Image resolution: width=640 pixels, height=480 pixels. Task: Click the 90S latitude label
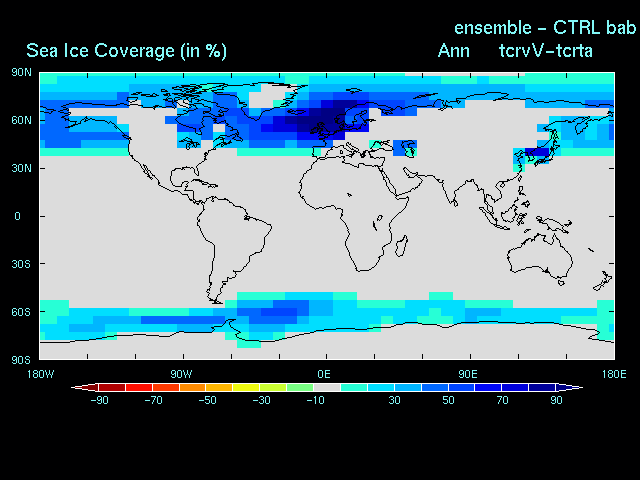(21, 360)
